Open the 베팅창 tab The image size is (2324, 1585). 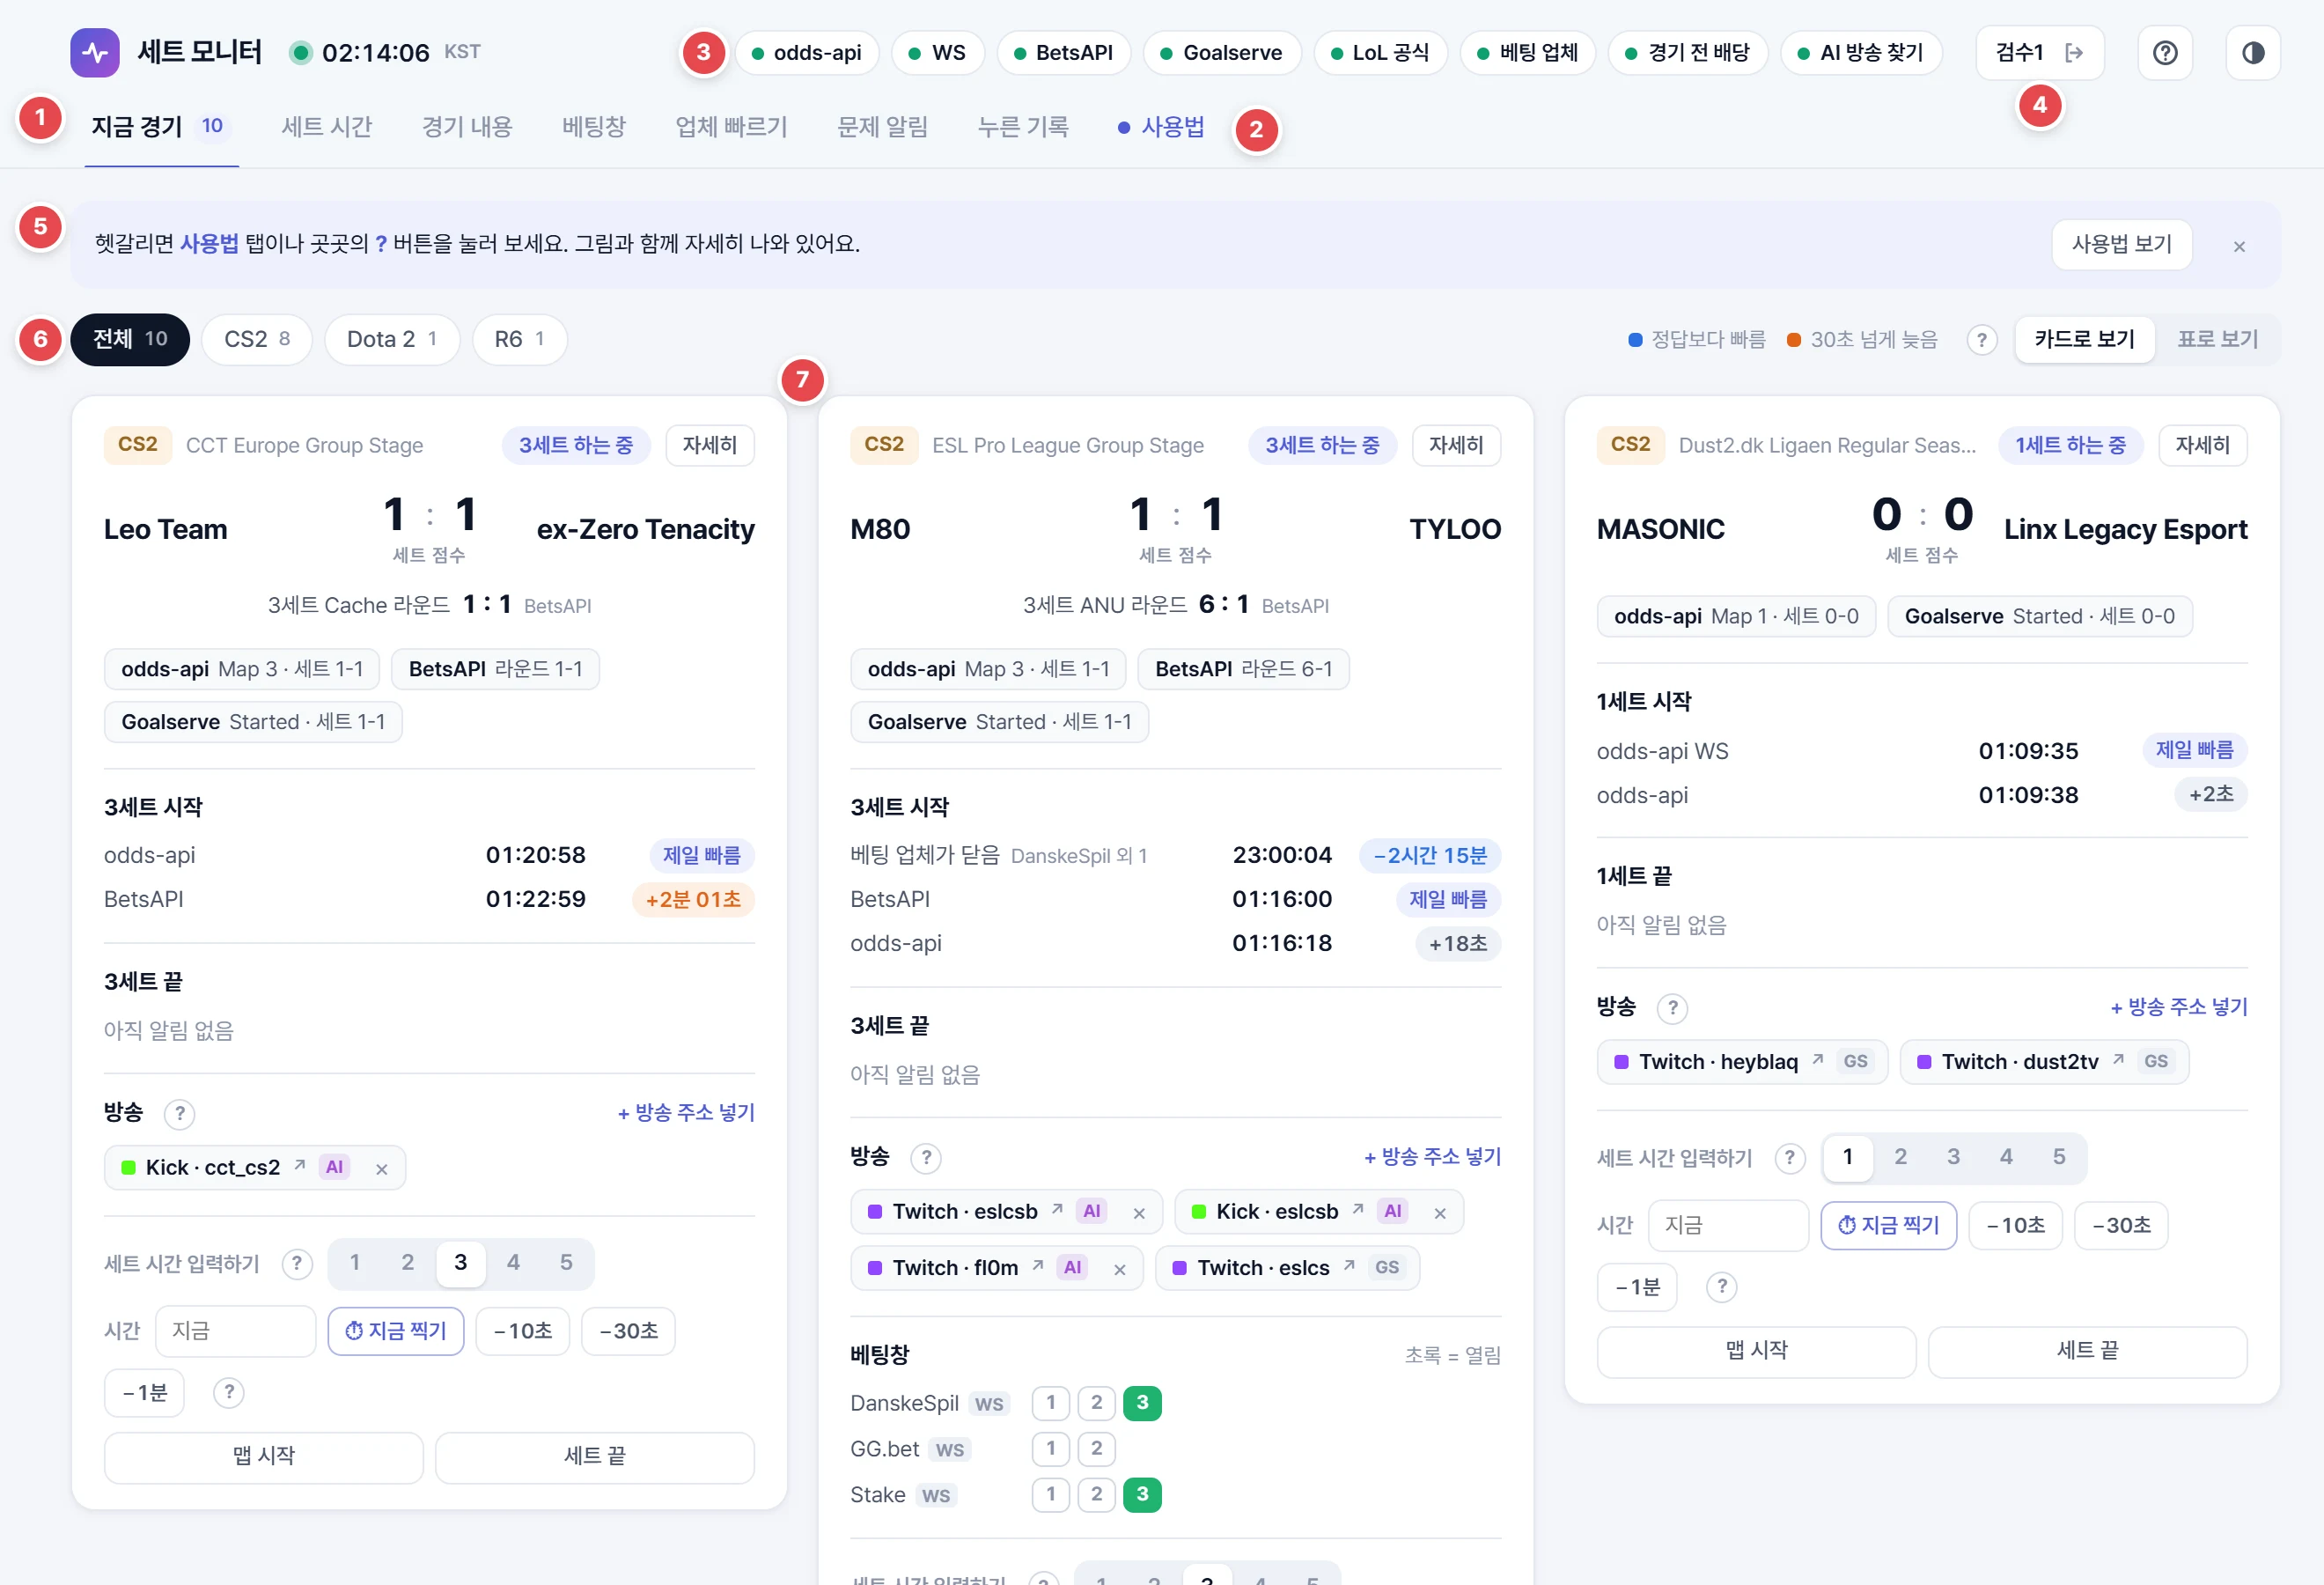593,127
